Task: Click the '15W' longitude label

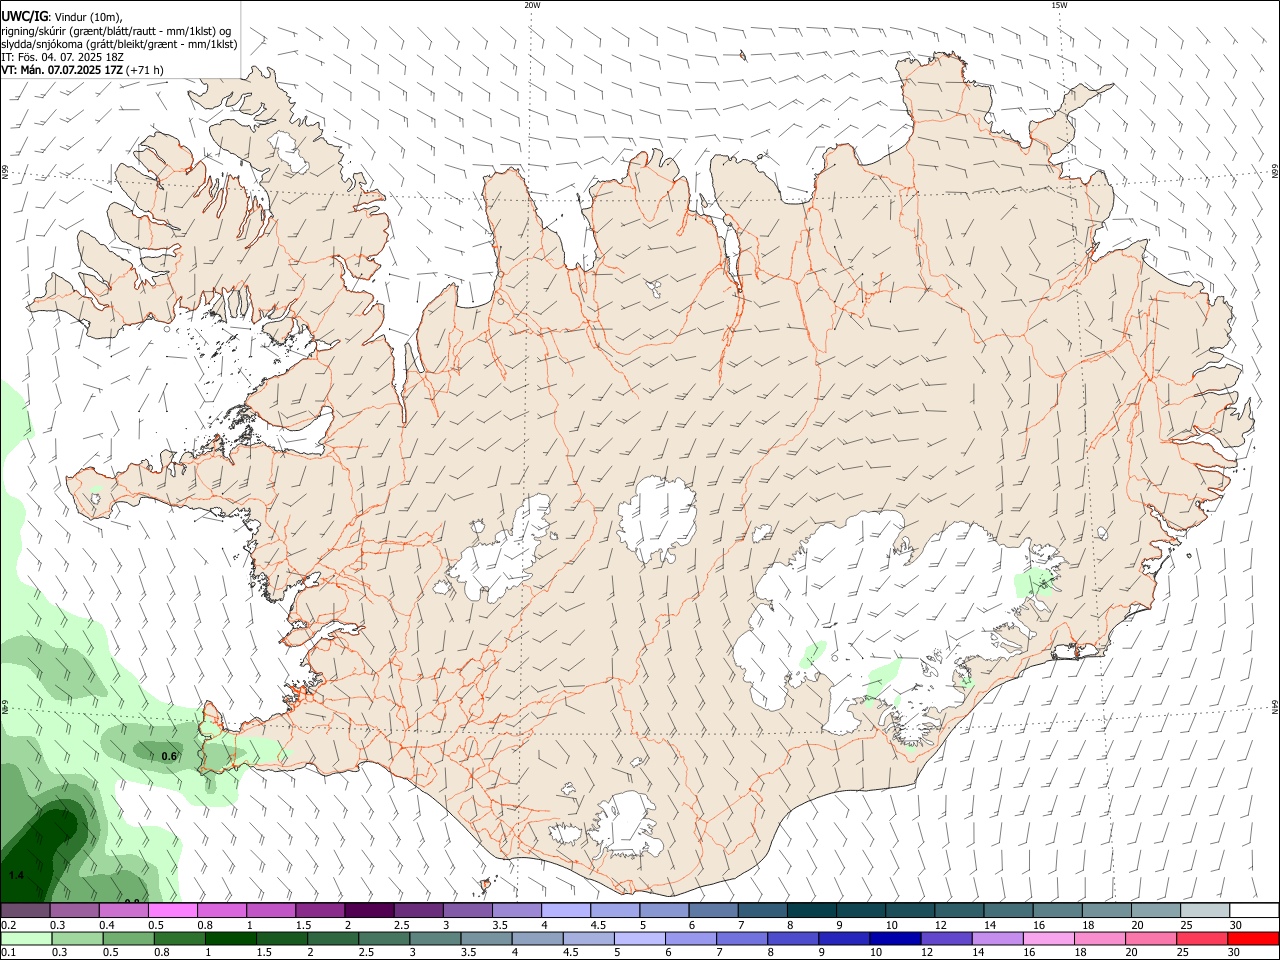Action: coord(1059,5)
